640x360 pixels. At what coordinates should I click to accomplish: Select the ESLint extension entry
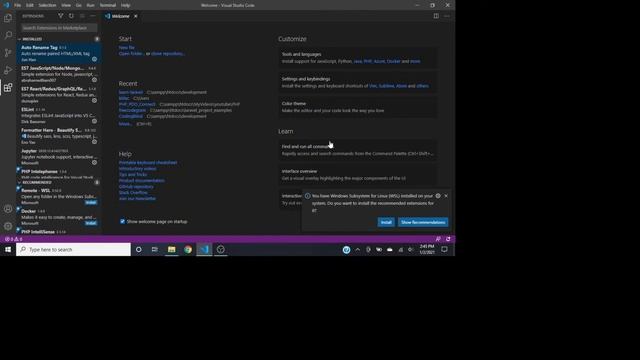coord(59,116)
